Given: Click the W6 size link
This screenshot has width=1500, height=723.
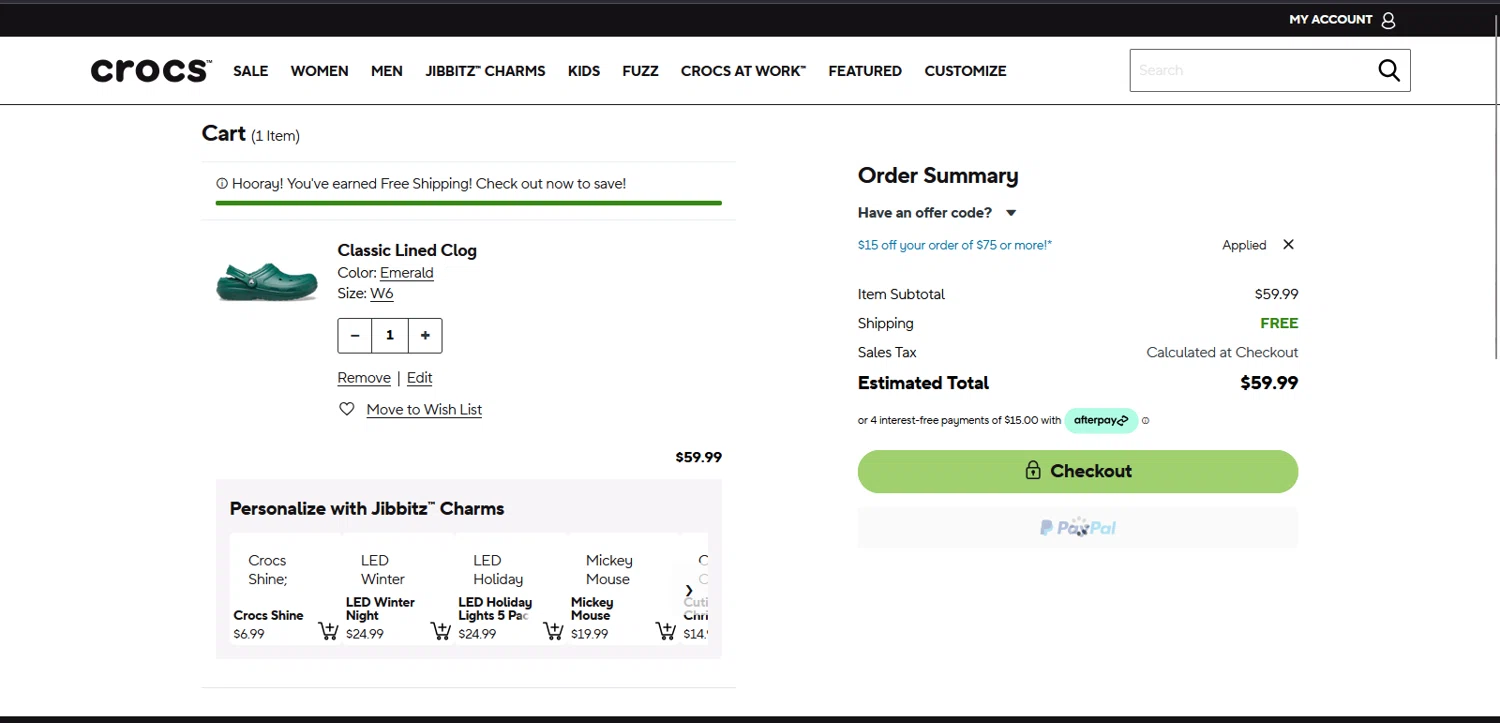Looking at the screenshot, I should tap(382, 294).
